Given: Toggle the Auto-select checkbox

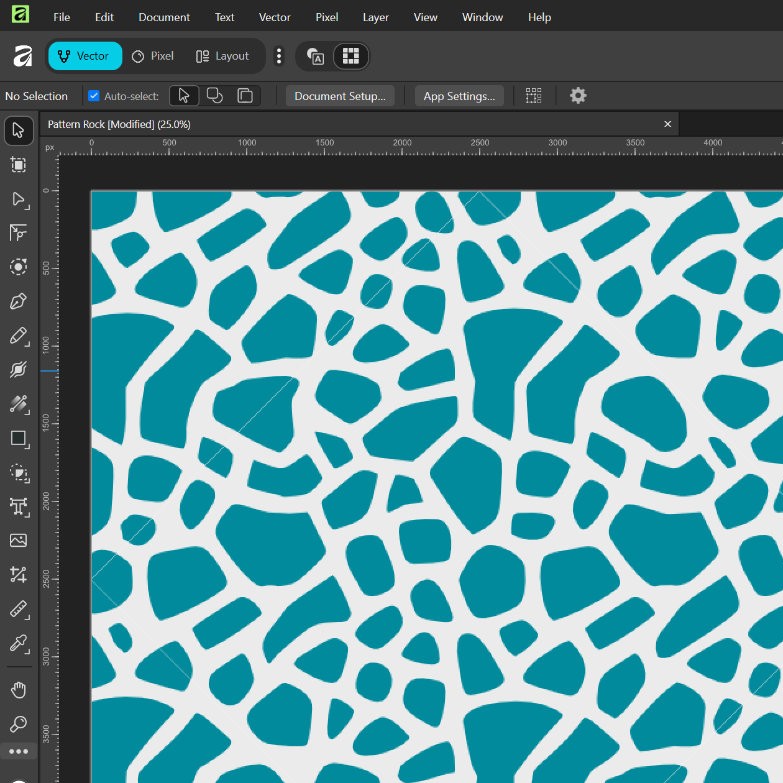Looking at the screenshot, I should pyautogui.click(x=94, y=96).
